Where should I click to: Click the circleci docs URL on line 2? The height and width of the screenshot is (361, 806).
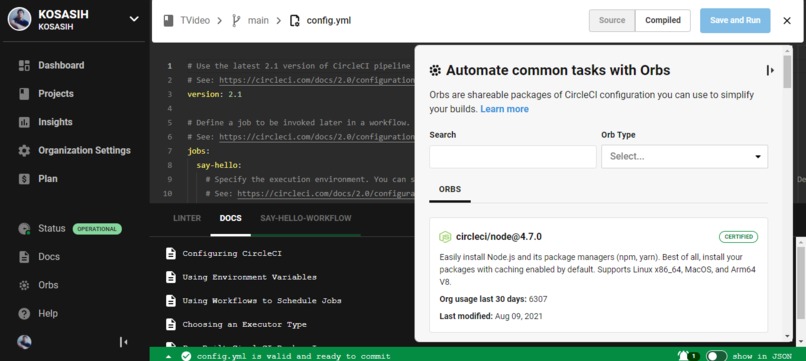[x=317, y=80]
